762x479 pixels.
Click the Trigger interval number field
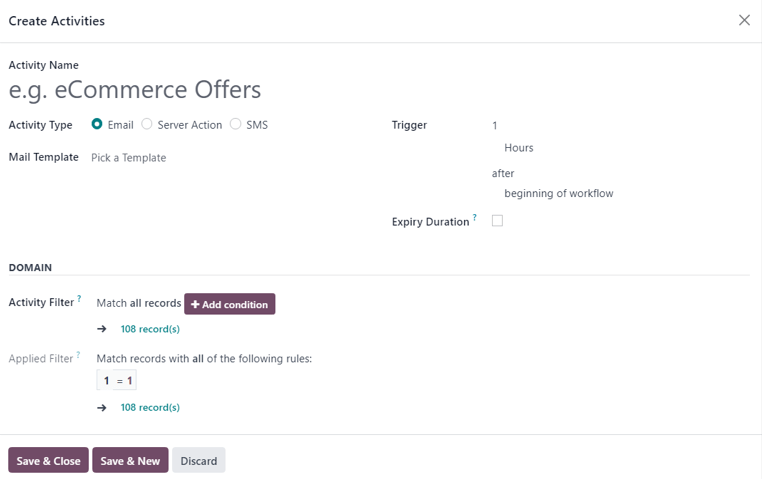600,126
